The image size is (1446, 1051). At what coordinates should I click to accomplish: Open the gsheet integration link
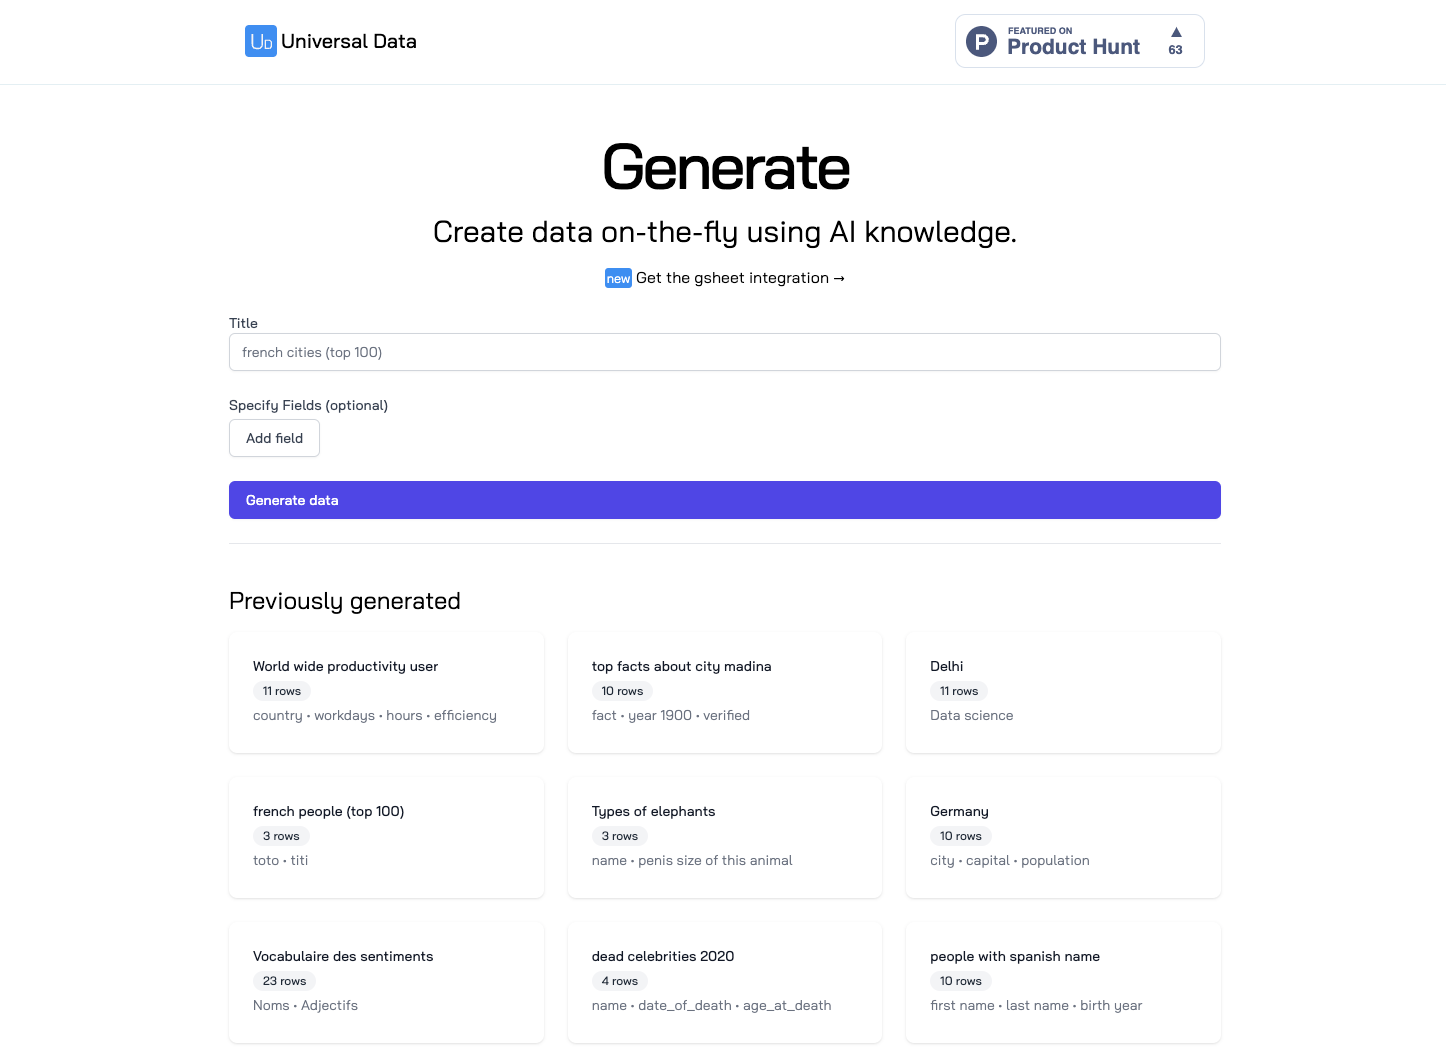tap(740, 278)
